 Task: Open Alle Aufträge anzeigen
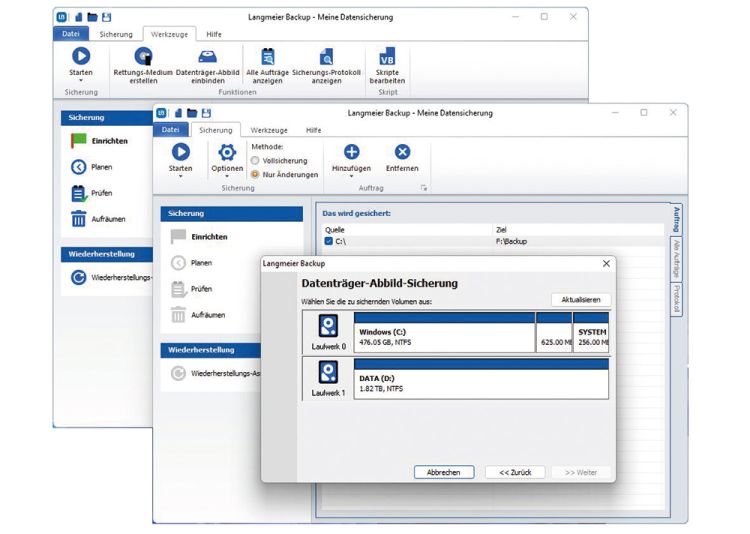coord(267,66)
